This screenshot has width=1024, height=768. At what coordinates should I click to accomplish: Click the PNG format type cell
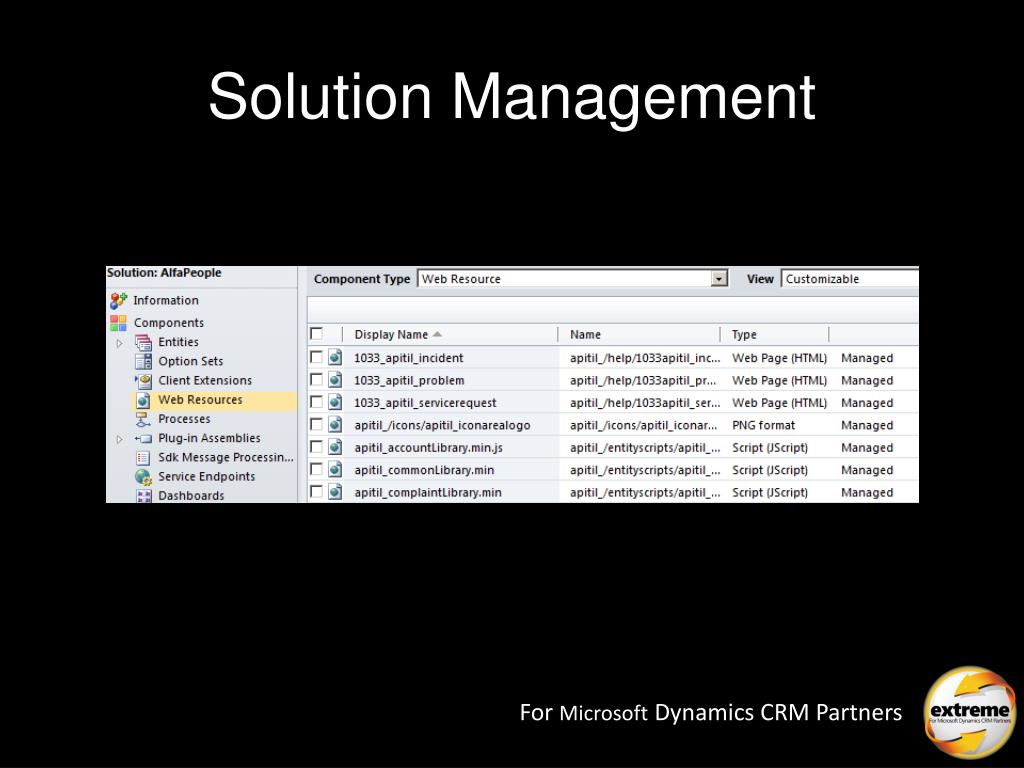tap(763, 425)
